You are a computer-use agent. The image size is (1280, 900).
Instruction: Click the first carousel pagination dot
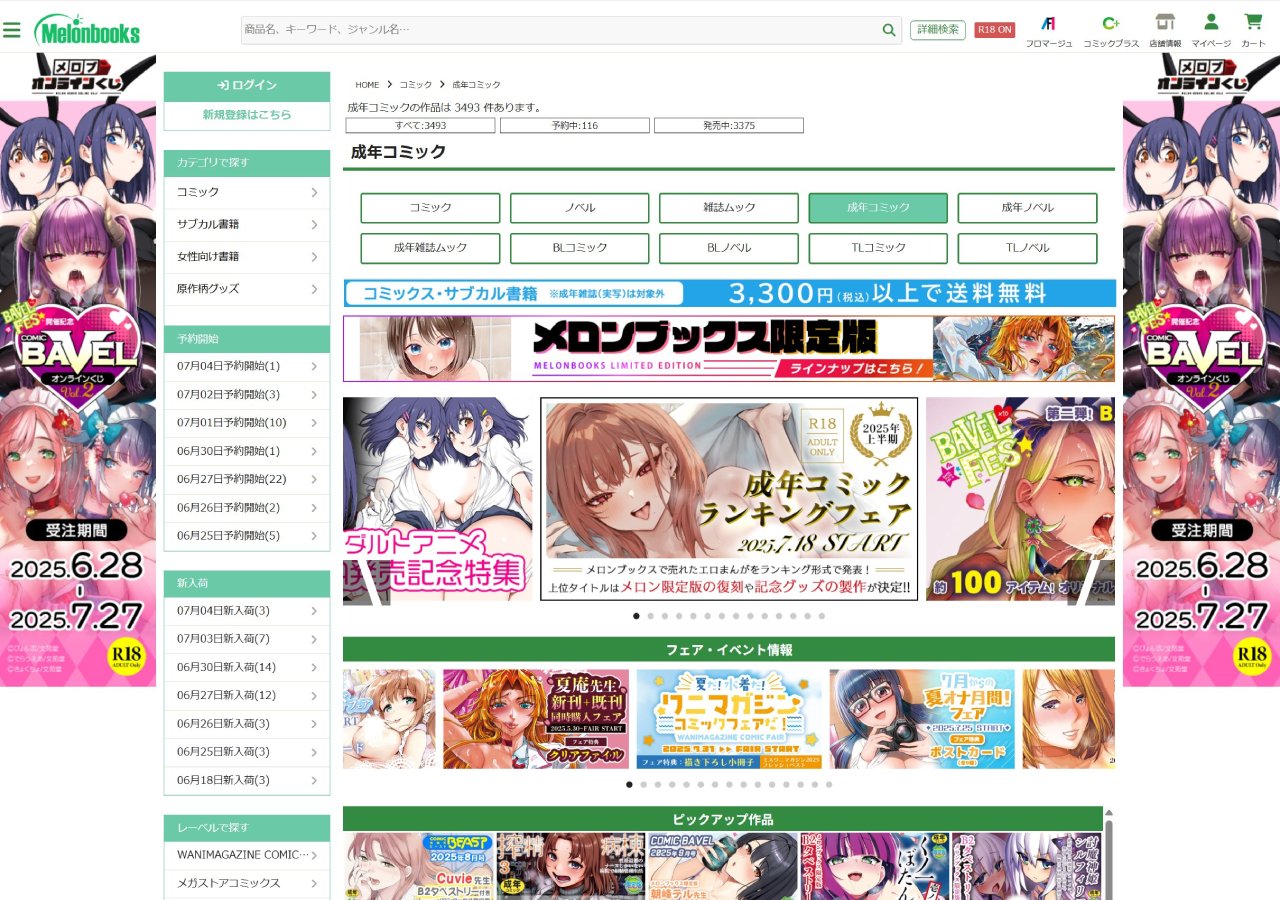pyautogui.click(x=636, y=616)
